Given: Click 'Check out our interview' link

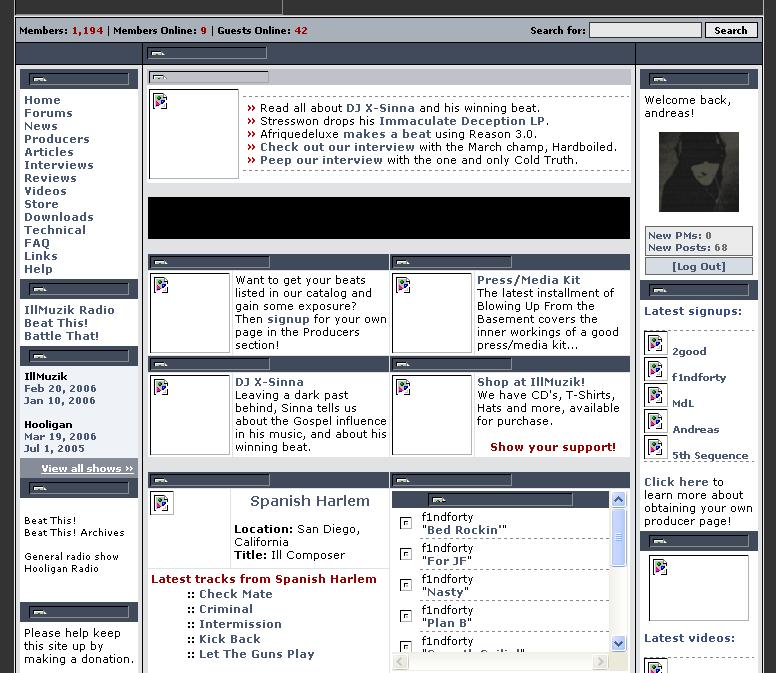Looking at the screenshot, I should pos(337,147).
